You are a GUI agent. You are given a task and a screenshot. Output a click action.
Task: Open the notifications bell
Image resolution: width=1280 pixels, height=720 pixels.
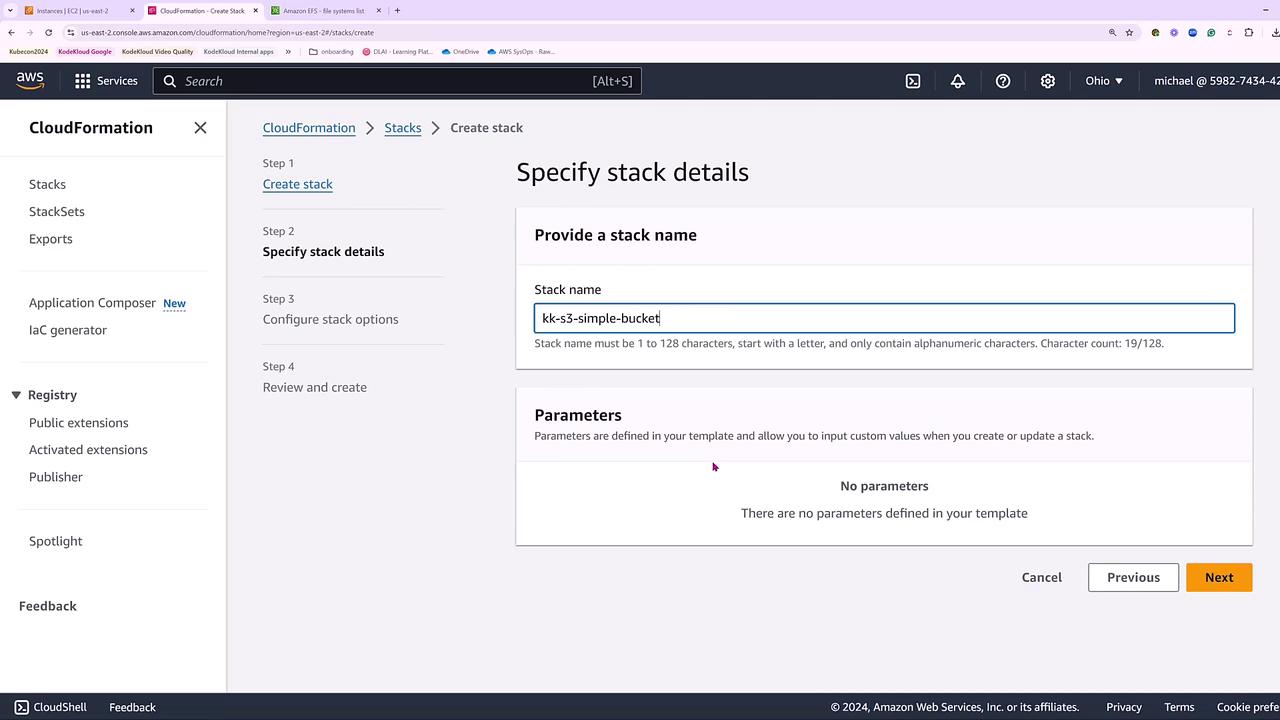coord(958,81)
